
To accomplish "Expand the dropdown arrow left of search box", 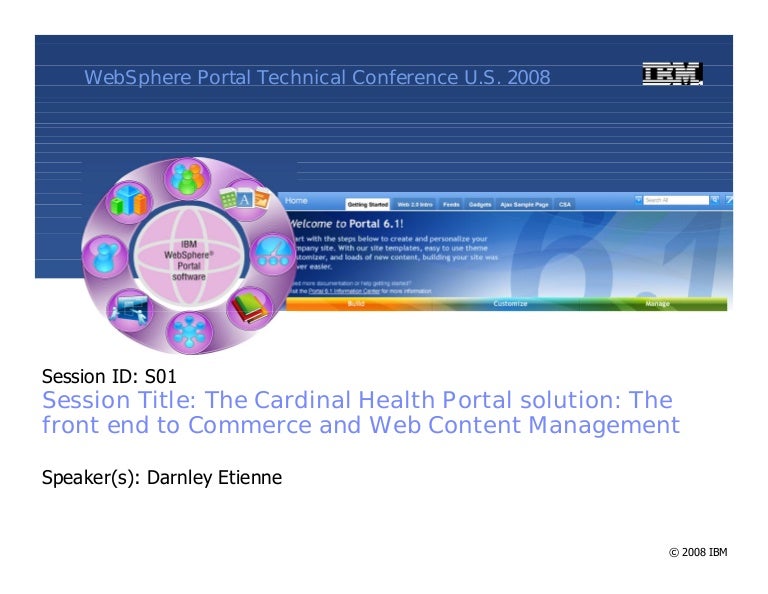I will [639, 200].
